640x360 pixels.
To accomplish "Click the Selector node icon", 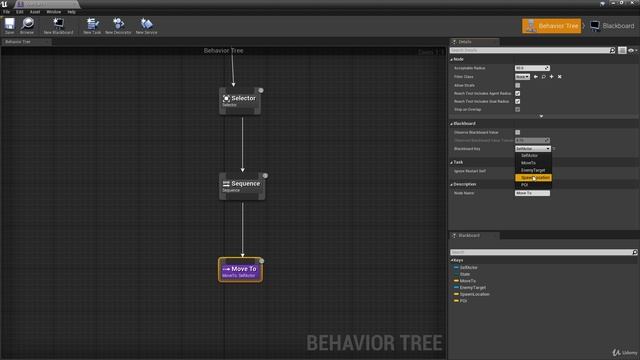I will click(226, 98).
